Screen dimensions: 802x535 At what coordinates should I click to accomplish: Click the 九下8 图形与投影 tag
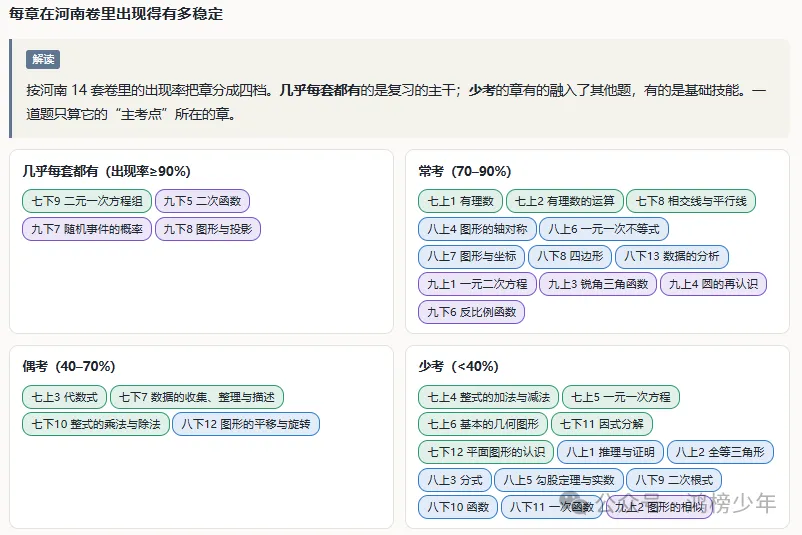pos(208,229)
